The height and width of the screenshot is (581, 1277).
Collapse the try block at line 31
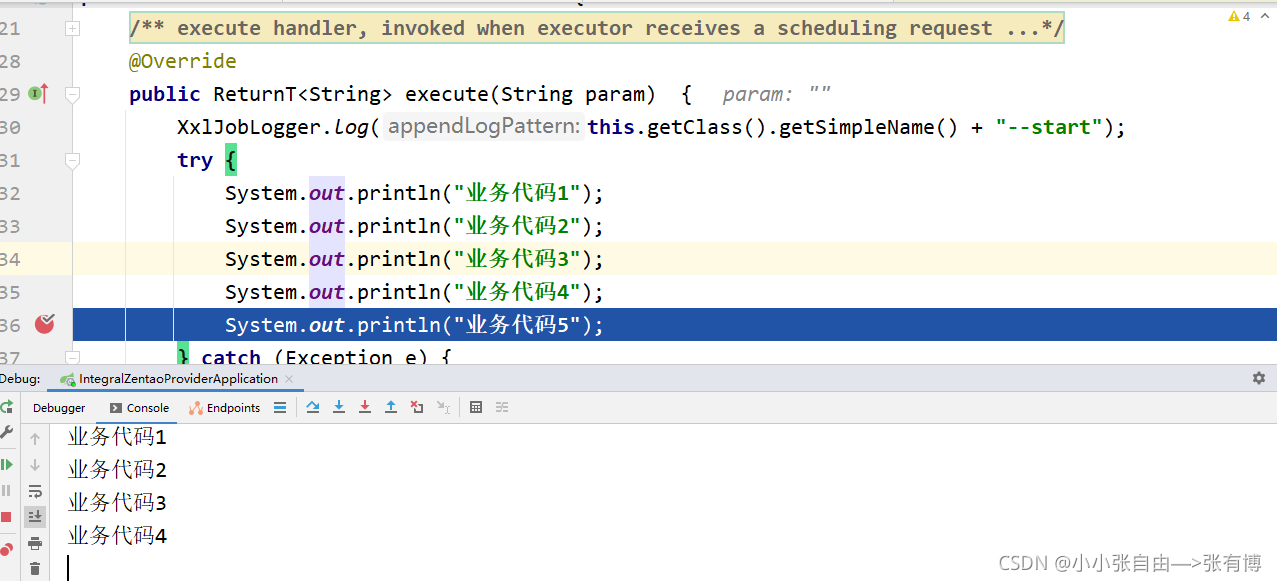pos(72,160)
